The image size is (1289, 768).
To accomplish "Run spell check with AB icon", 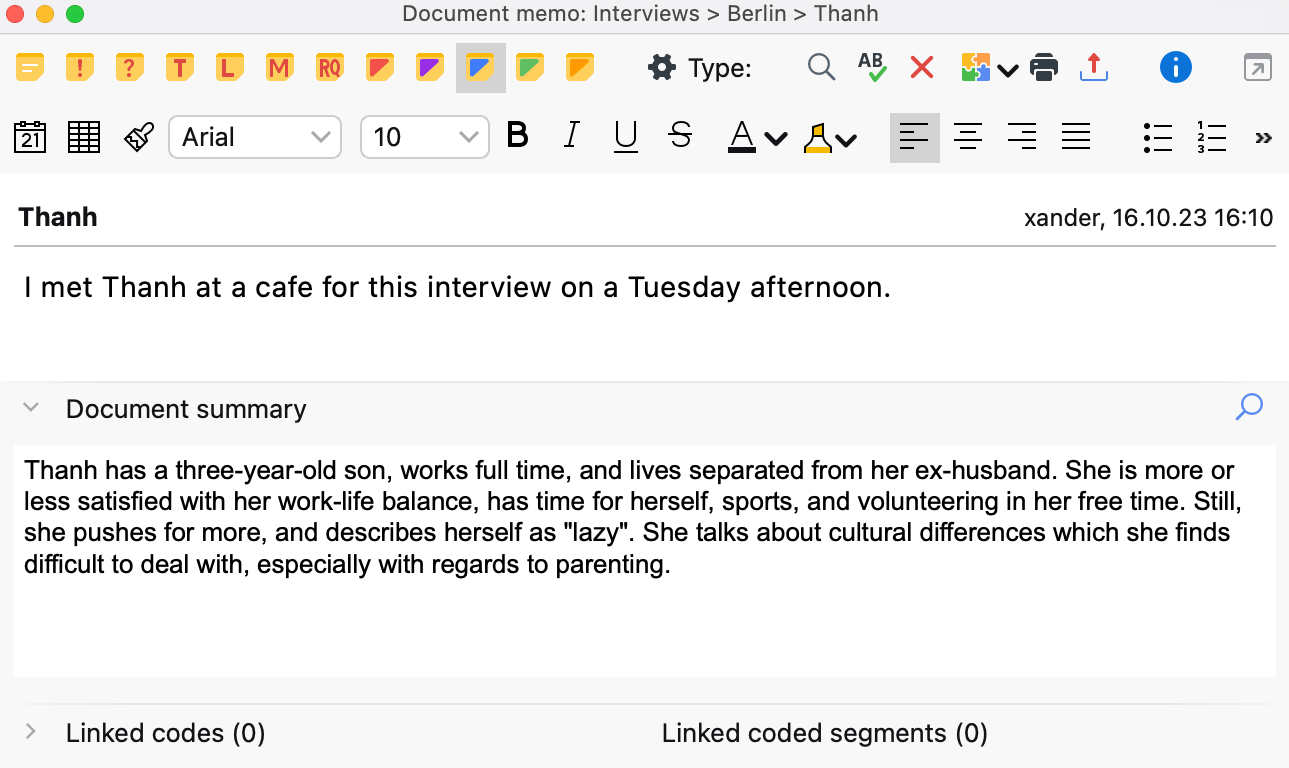I will [x=872, y=68].
